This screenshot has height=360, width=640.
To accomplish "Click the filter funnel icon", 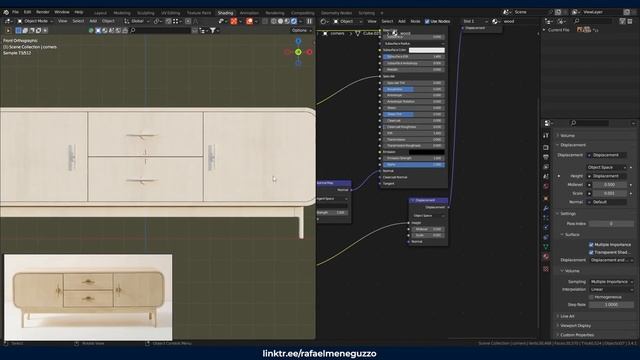I will tap(213, 30).
